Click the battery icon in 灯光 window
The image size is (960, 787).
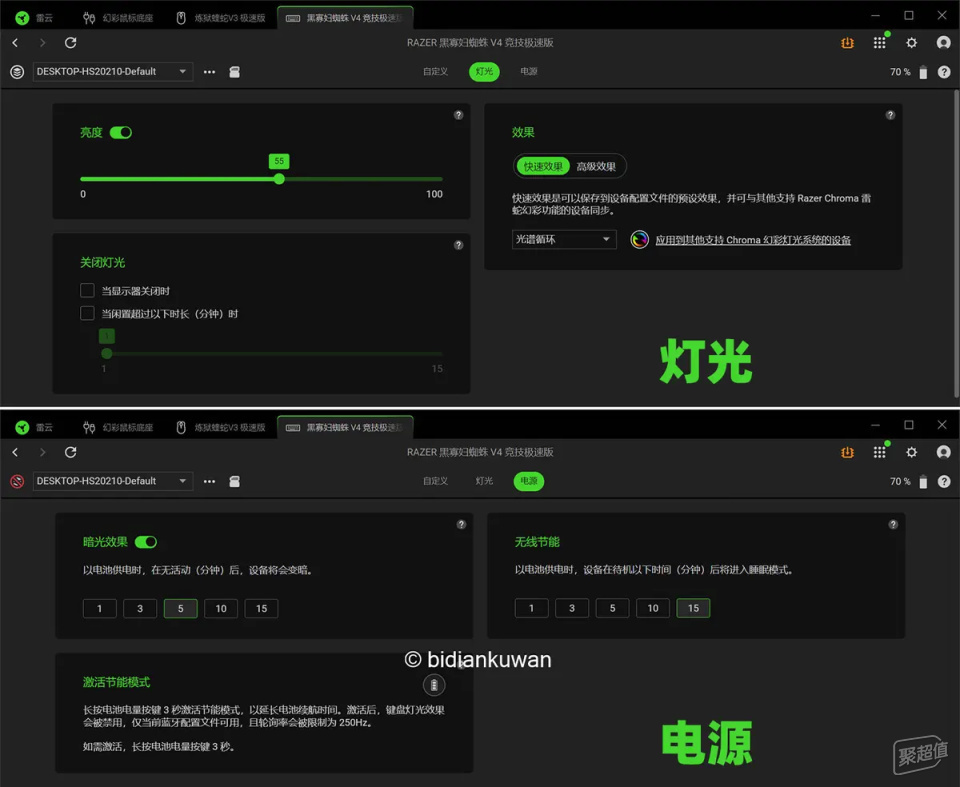(x=923, y=72)
